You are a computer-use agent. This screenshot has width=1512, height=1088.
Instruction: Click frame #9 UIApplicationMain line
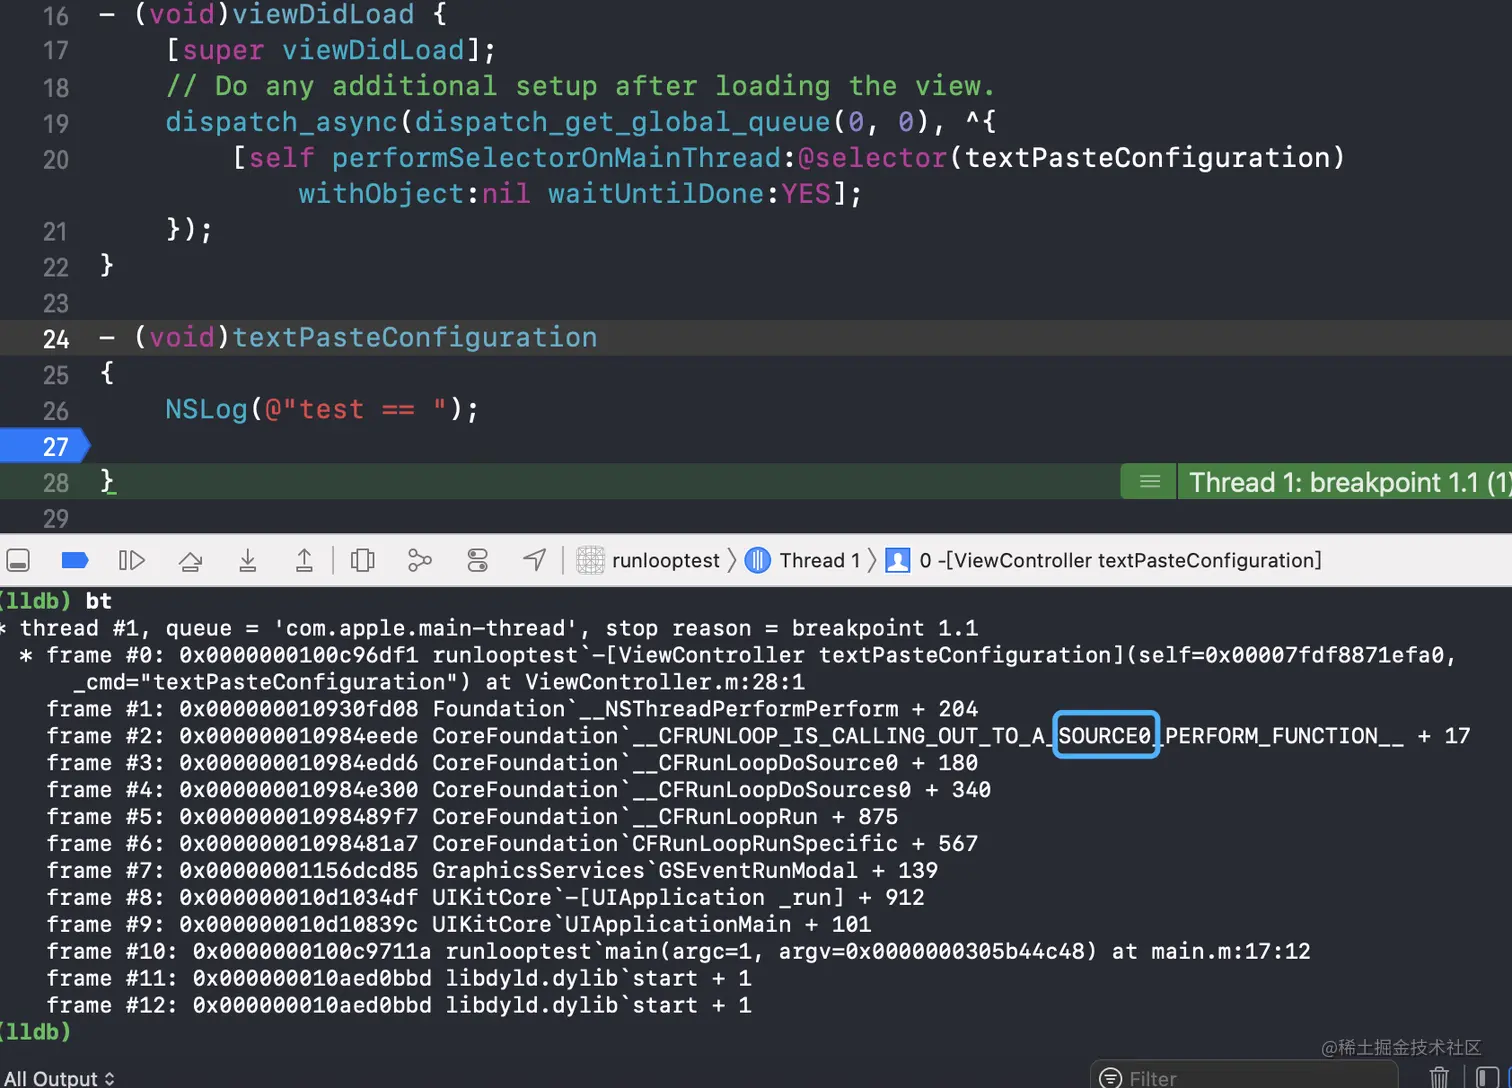coord(458,925)
